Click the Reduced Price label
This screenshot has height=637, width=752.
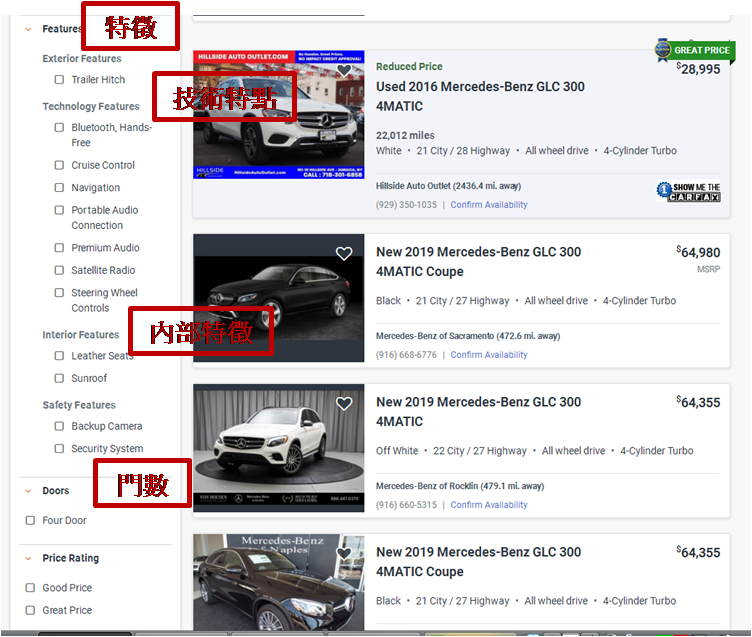tap(409, 67)
